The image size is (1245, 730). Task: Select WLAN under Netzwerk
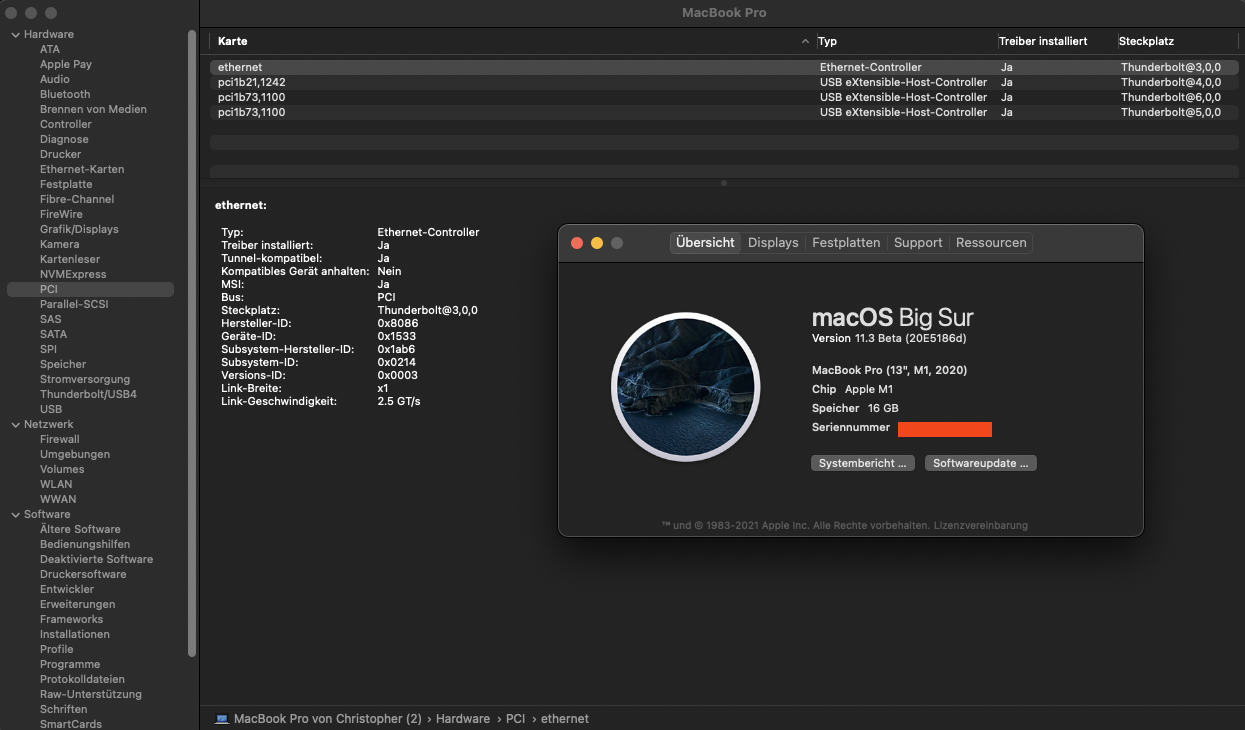coord(56,484)
